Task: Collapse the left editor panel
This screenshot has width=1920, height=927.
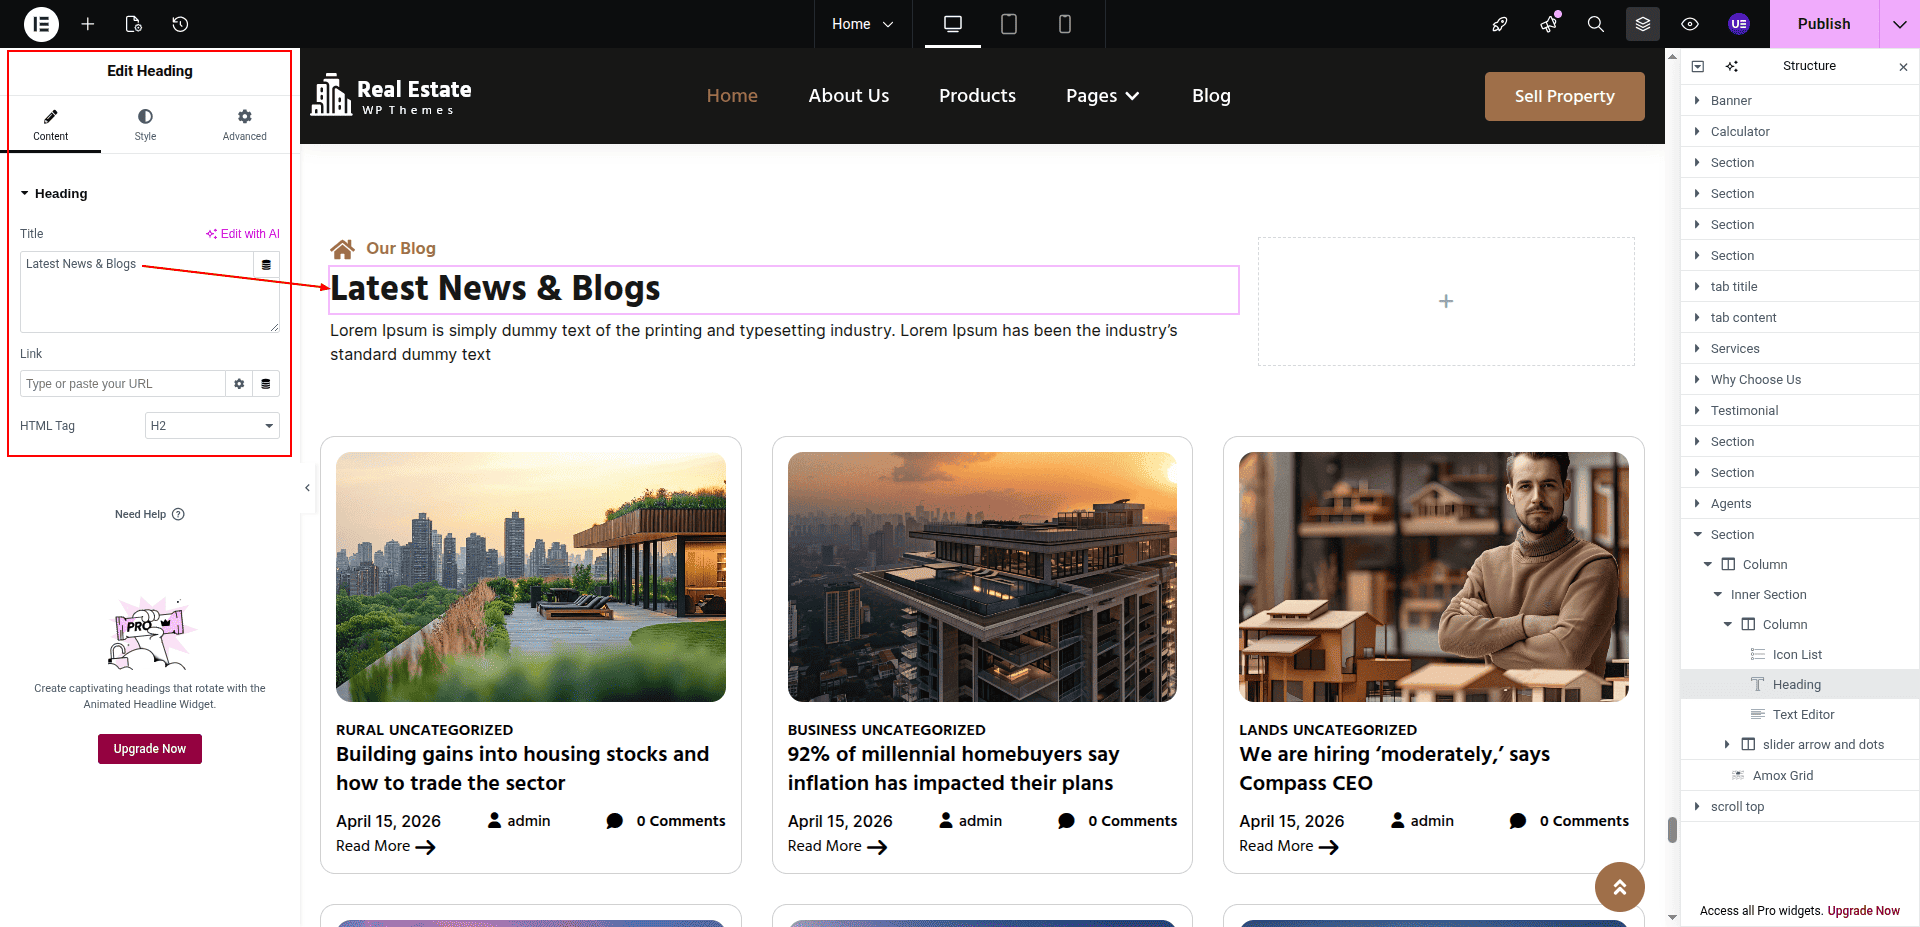Action: point(307,488)
